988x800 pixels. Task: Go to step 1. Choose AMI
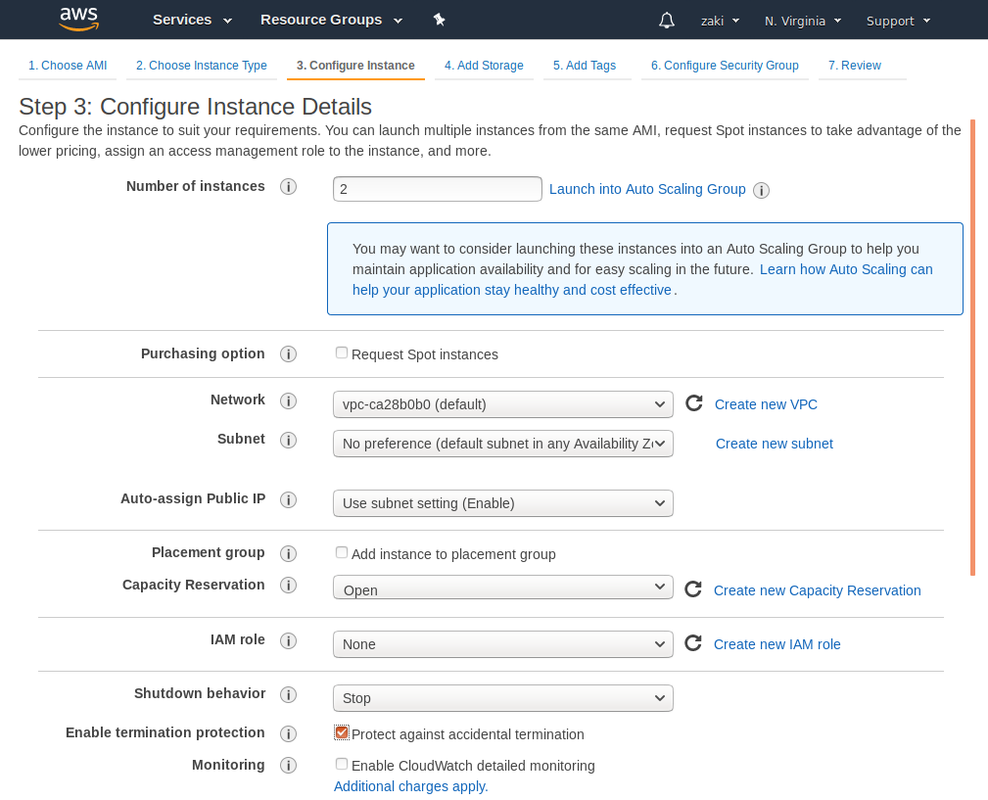pos(67,66)
